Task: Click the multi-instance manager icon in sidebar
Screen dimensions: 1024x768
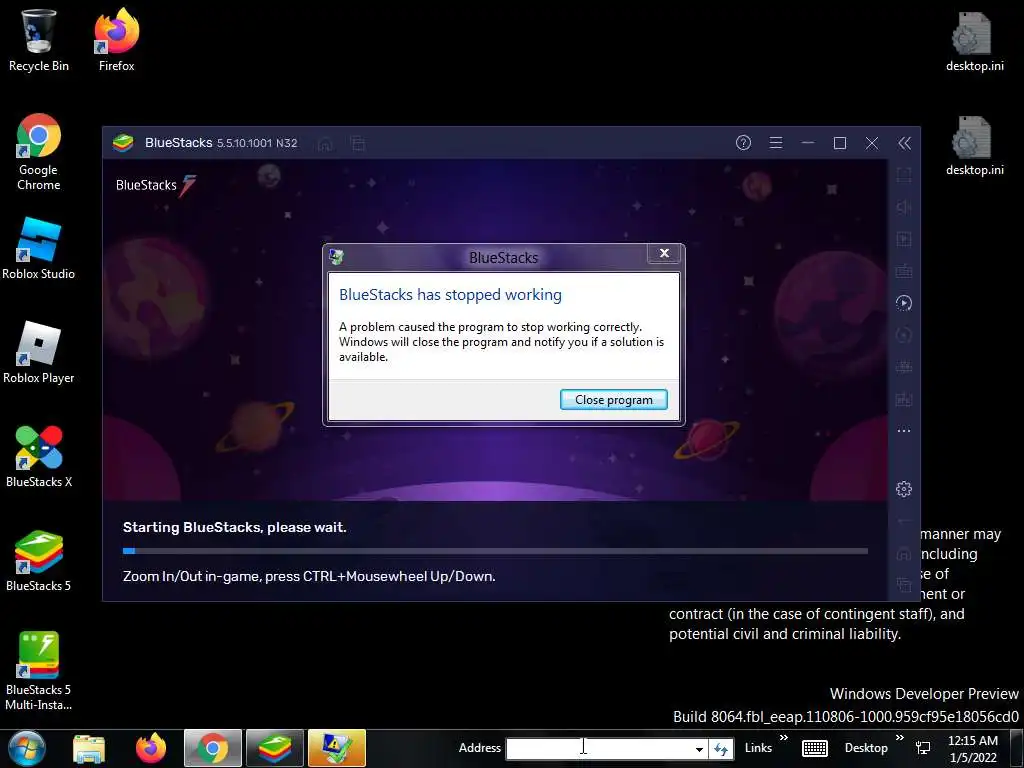Action: [904, 367]
